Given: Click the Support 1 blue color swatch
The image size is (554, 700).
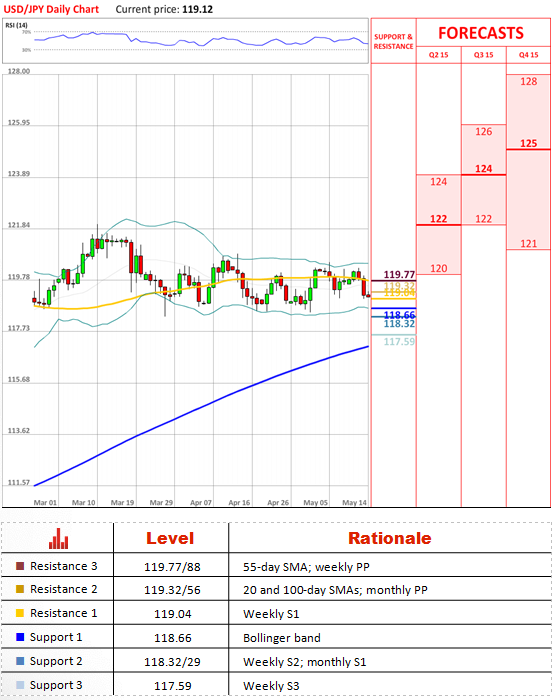Looking at the screenshot, I should [x=20, y=637].
